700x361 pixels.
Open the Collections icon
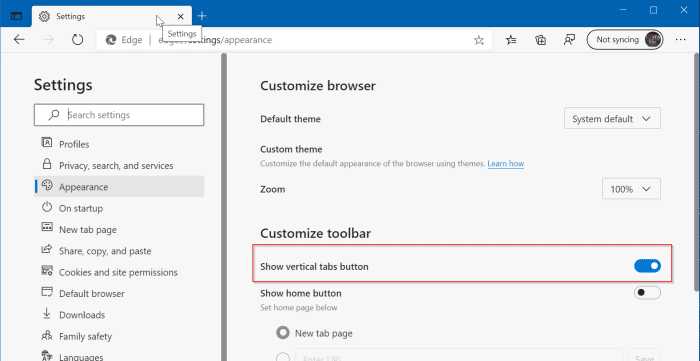(541, 40)
